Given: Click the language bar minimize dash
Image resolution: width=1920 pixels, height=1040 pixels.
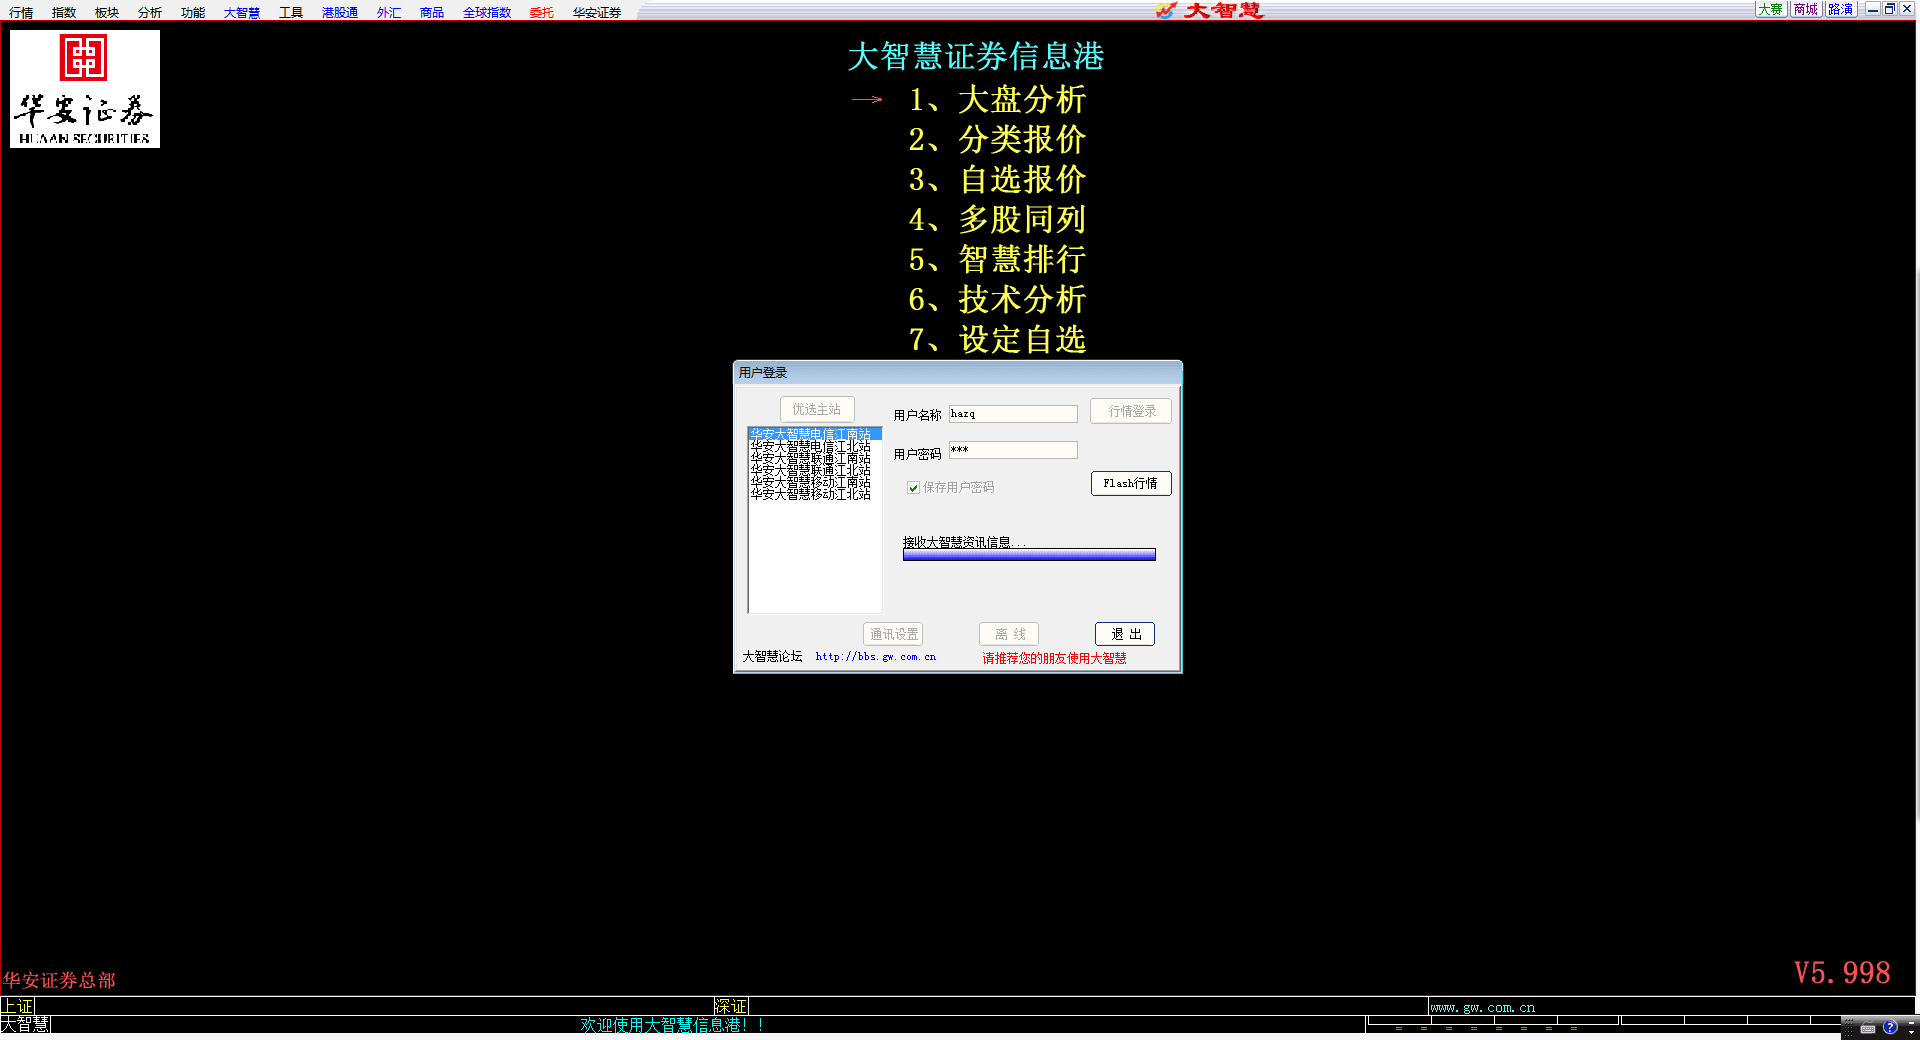Looking at the screenshot, I should tap(1912, 1021).
